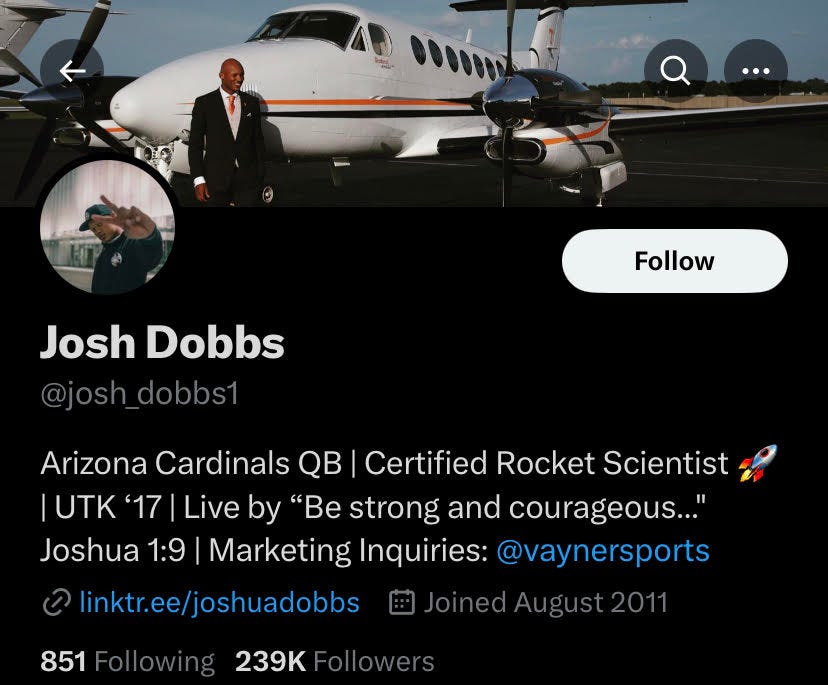
Task: Click the Joined August 2011 text
Action: [x=545, y=603]
